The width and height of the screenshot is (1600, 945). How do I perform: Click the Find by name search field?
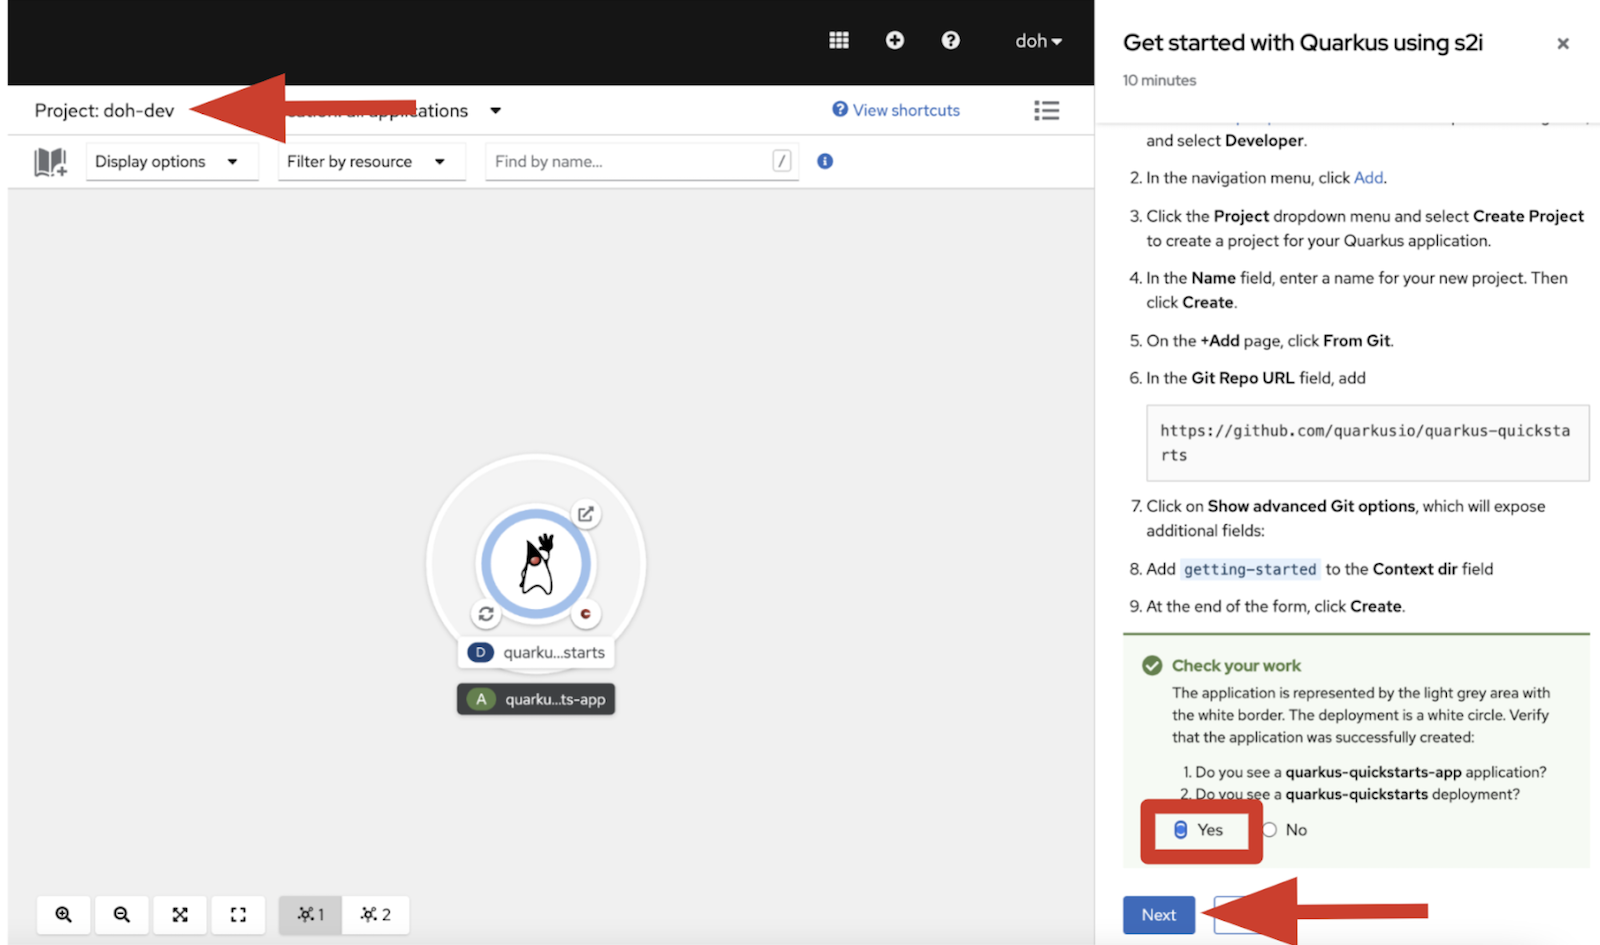coord(630,162)
